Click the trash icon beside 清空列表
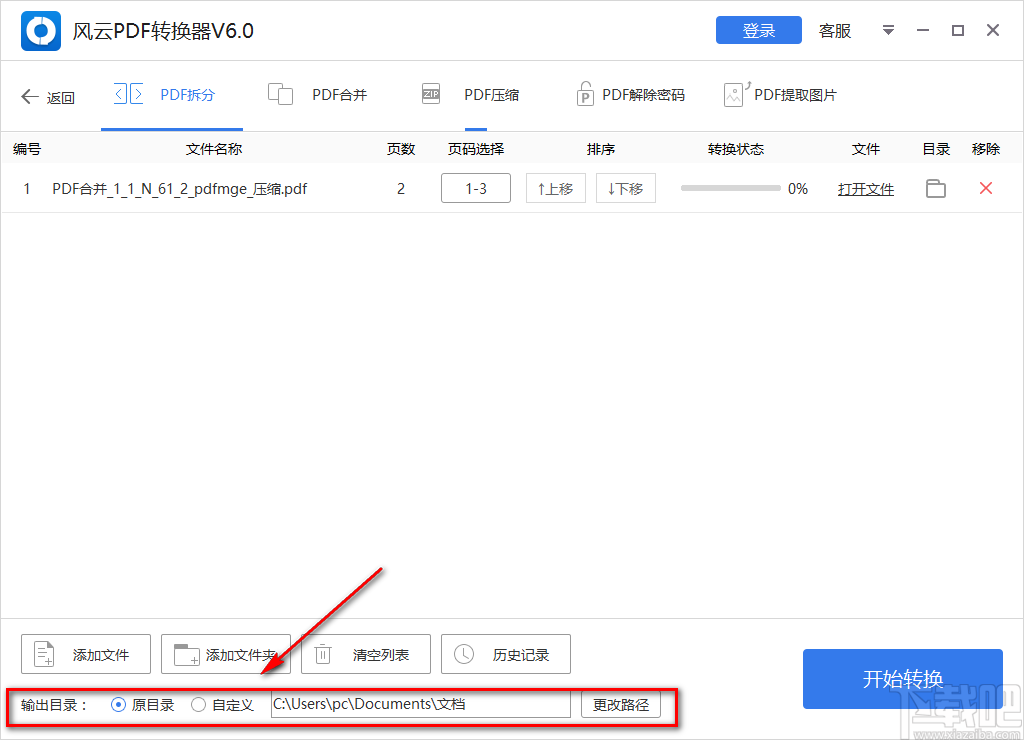The image size is (1024, 740). (322, 654)
